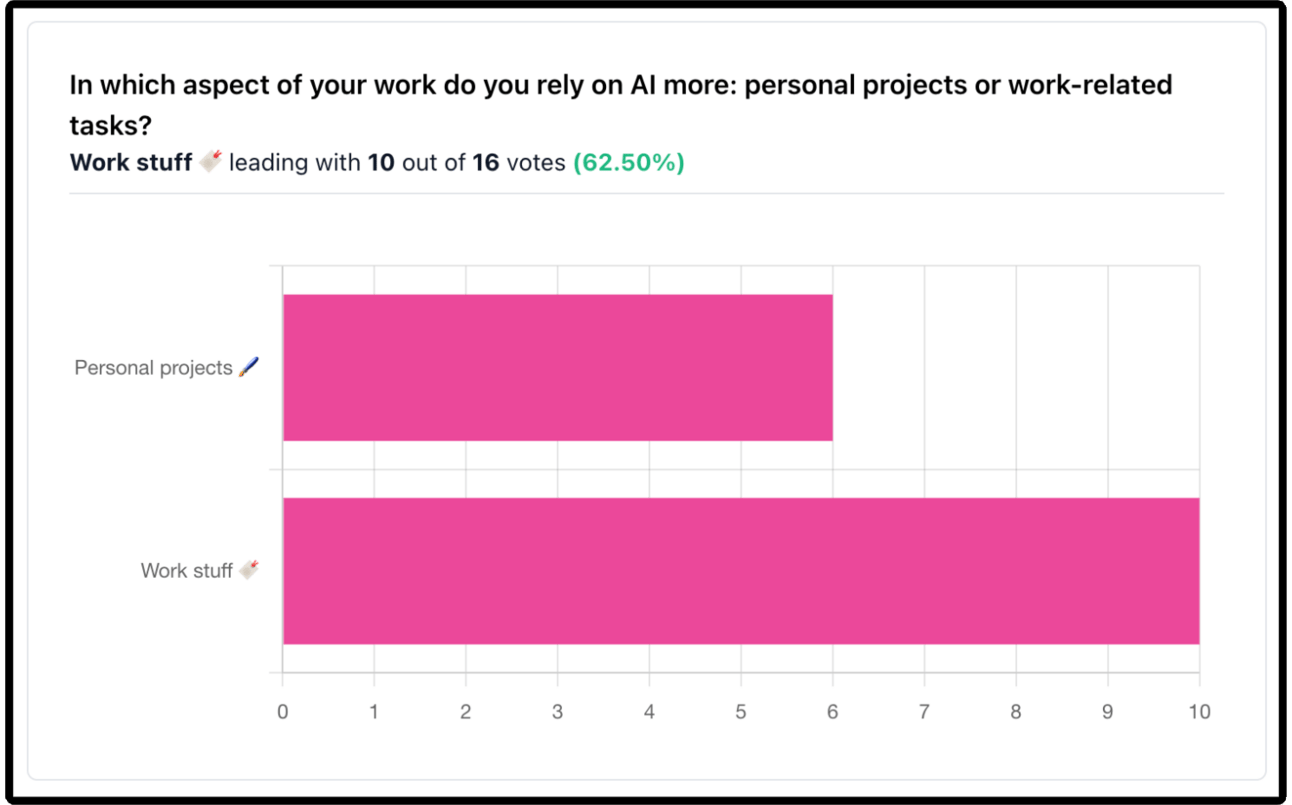The height and width of the screenshot is (805, 1292).
Task: Click the green 62.50% percentage text
Action: [x=628, y=162]
